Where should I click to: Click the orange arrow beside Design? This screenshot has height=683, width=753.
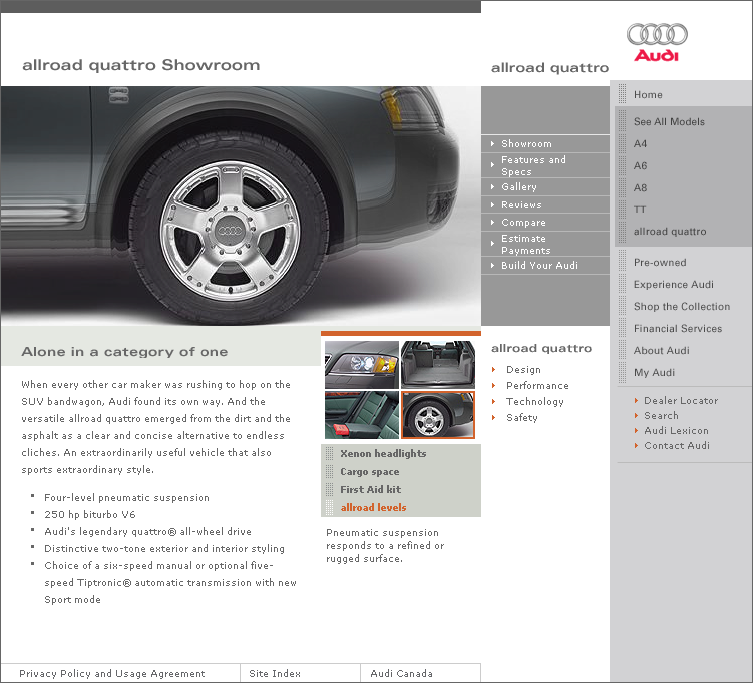(x=493, y=370)
